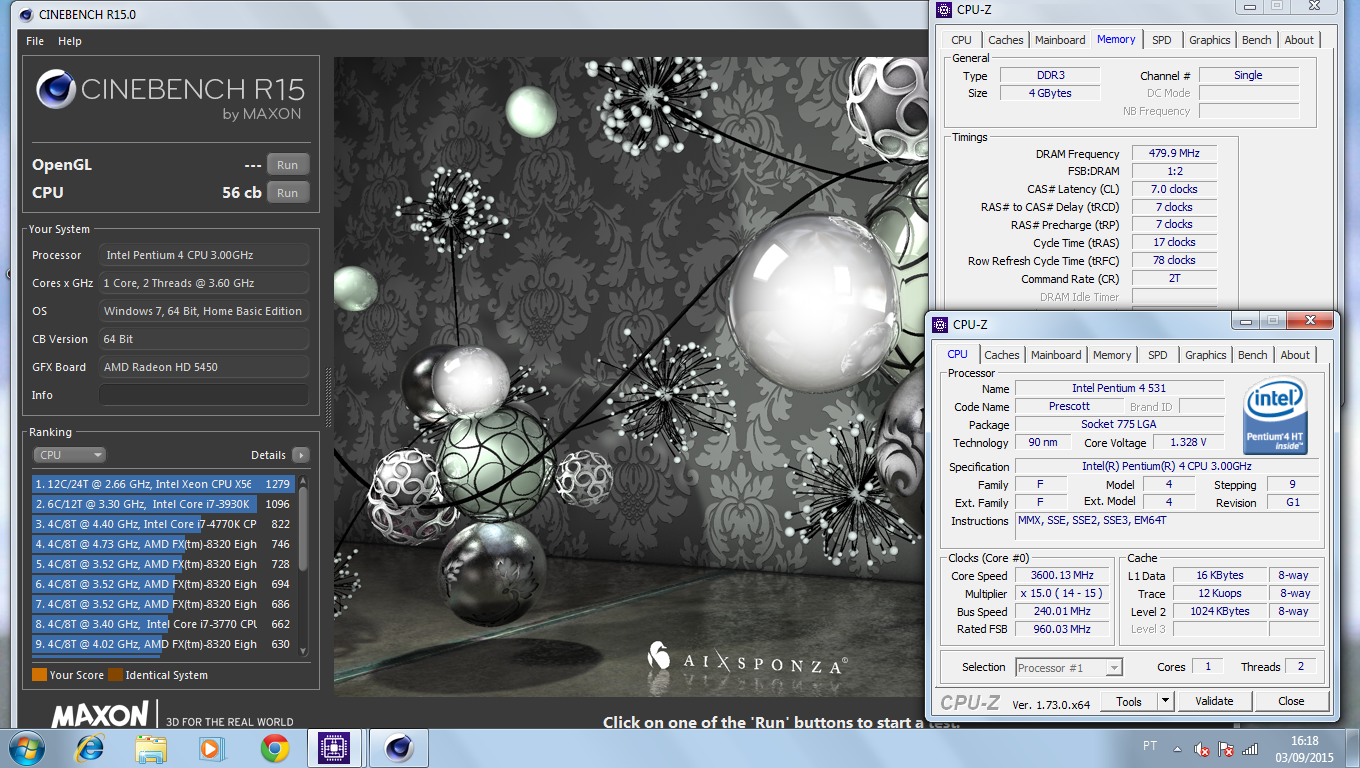Open SPD tab in back CPU-Z window
The height and width of the screenshot is (768, 1360).
click(1162, 40)
